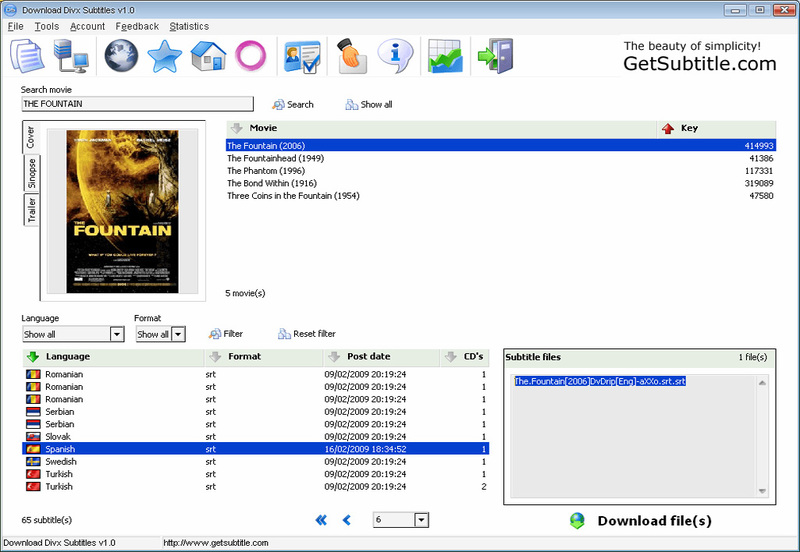Click The Fountain movie poster thumbnail
The image size is (800, 552).
(x=122, y=212)
